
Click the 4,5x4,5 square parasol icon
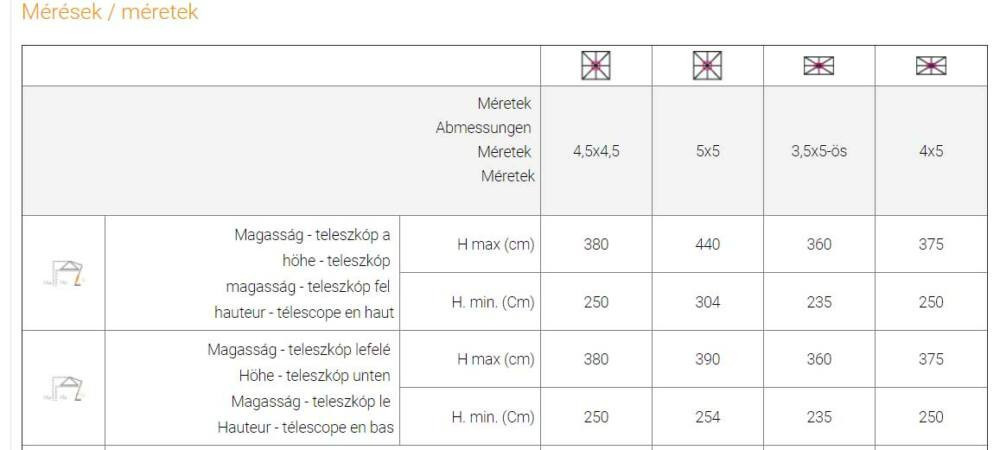(x=596, y=66)
